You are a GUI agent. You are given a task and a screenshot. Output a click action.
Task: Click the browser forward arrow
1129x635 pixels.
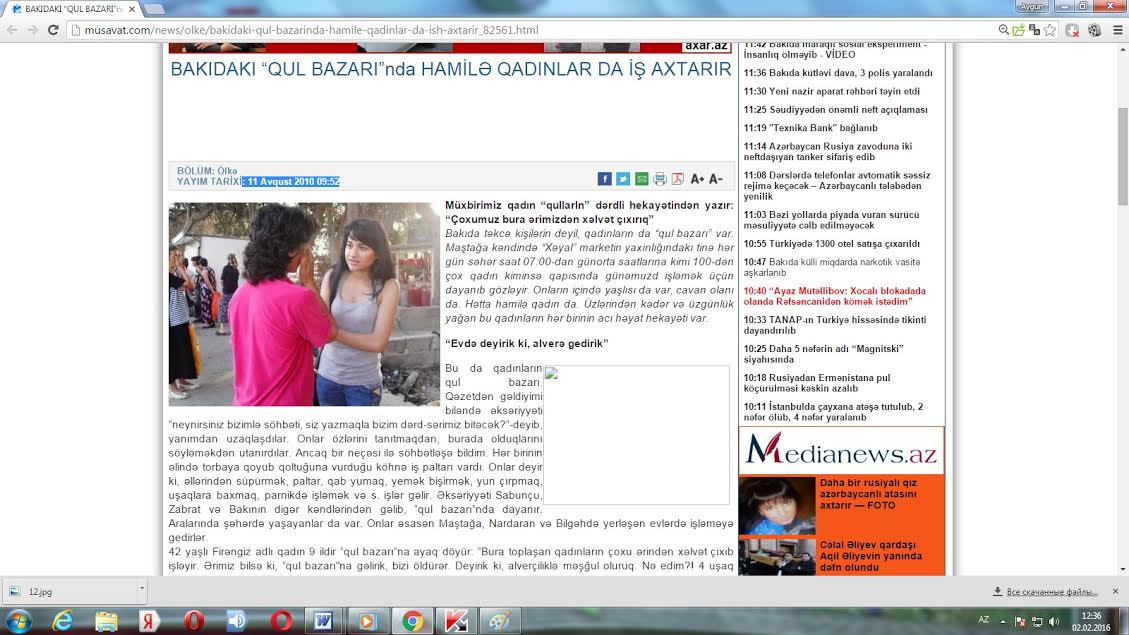(x=32, y=30)
